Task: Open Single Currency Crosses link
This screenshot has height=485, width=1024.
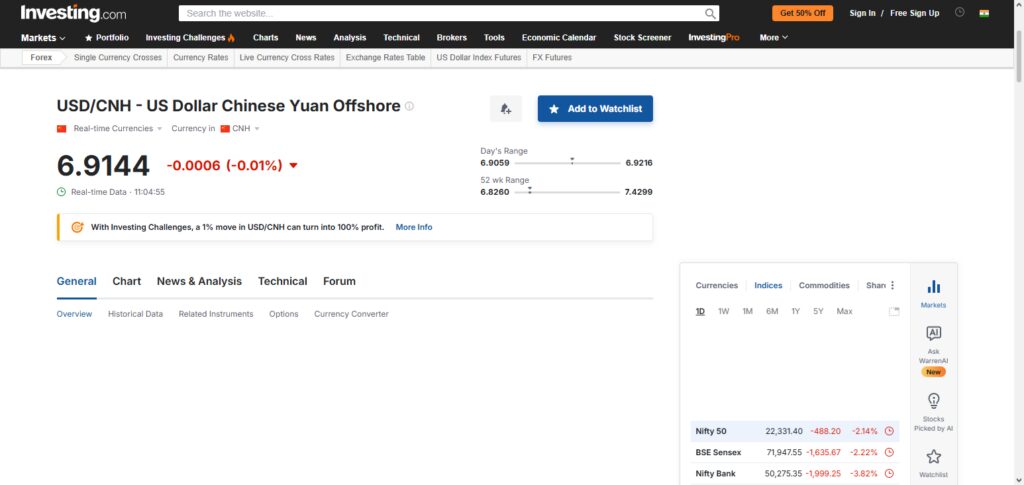Action: (x=118, y=57)
